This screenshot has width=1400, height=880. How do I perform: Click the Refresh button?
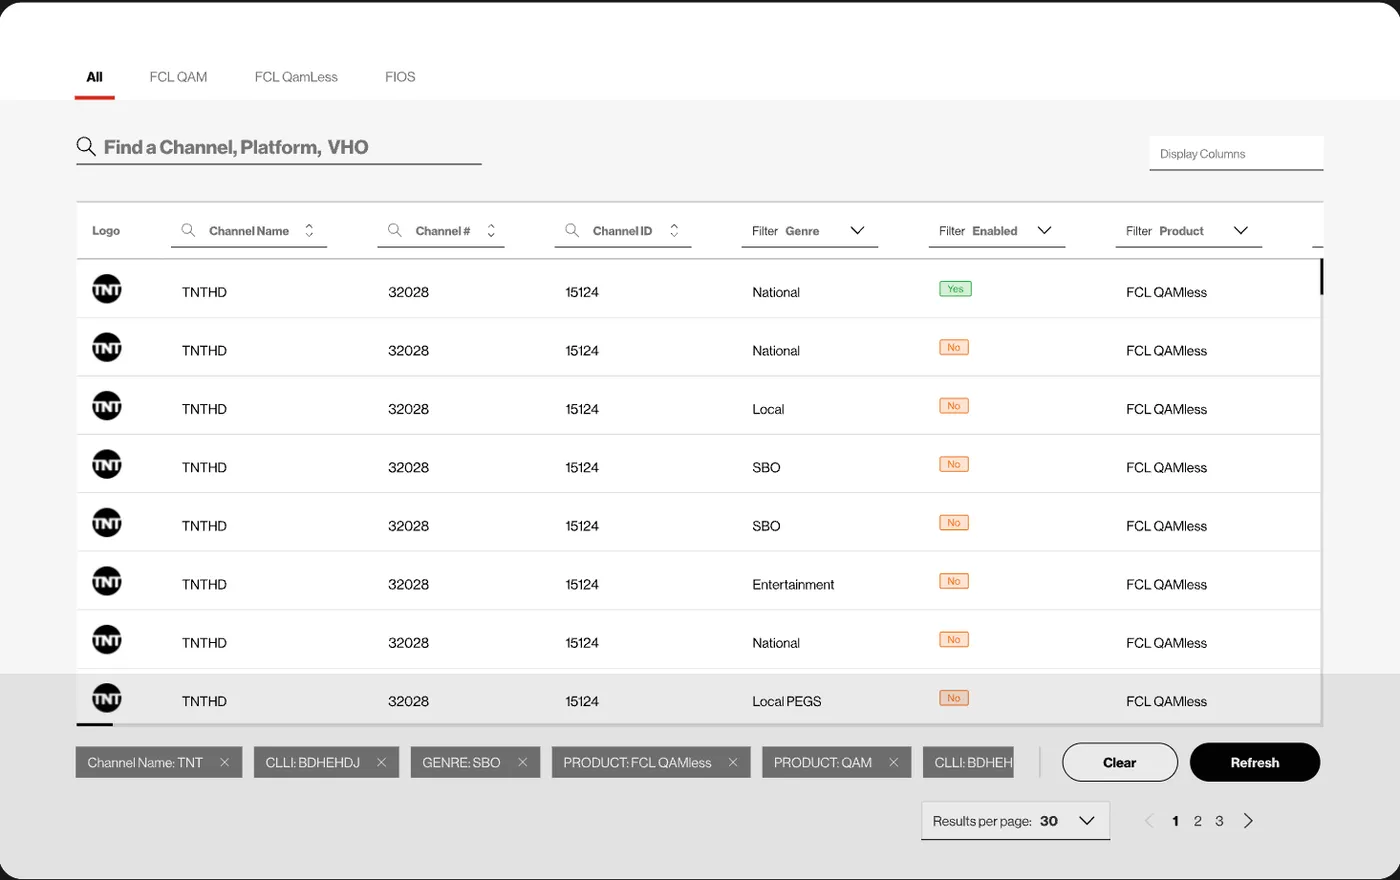1255,763
